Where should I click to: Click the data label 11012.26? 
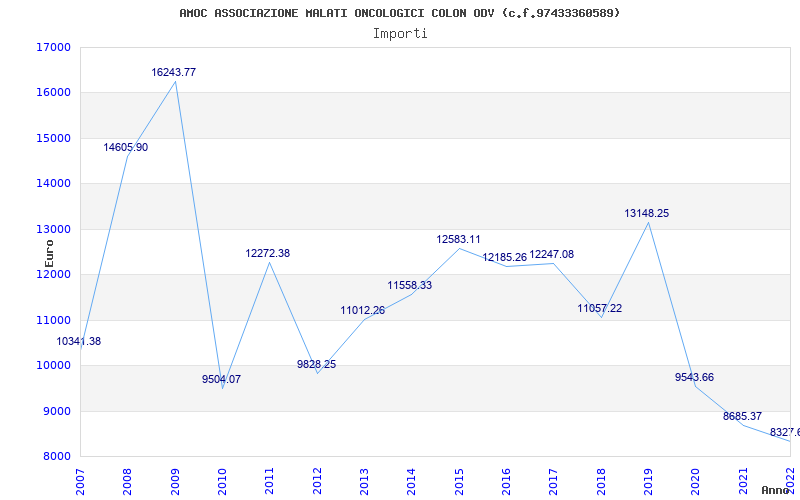363,310
